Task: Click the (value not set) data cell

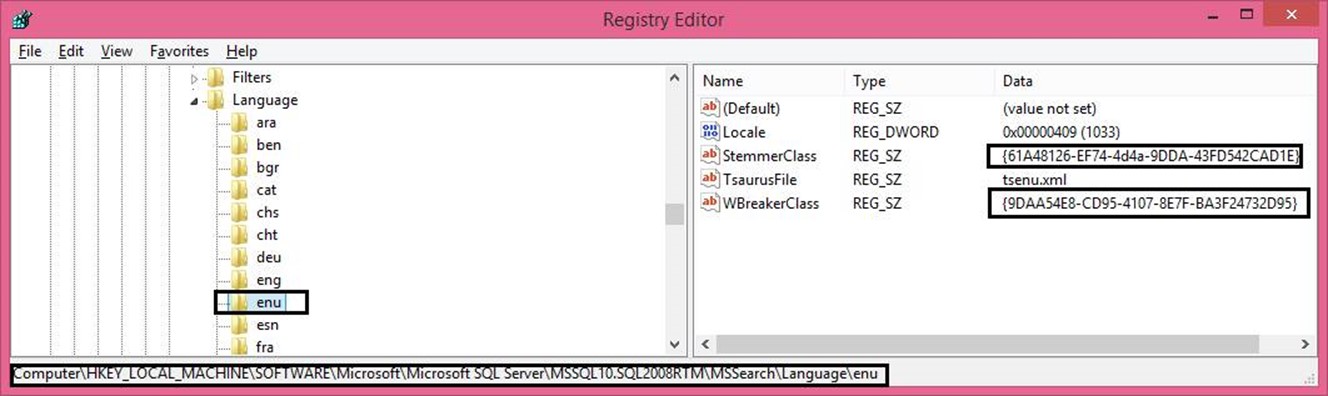Action: point(1048,108)
